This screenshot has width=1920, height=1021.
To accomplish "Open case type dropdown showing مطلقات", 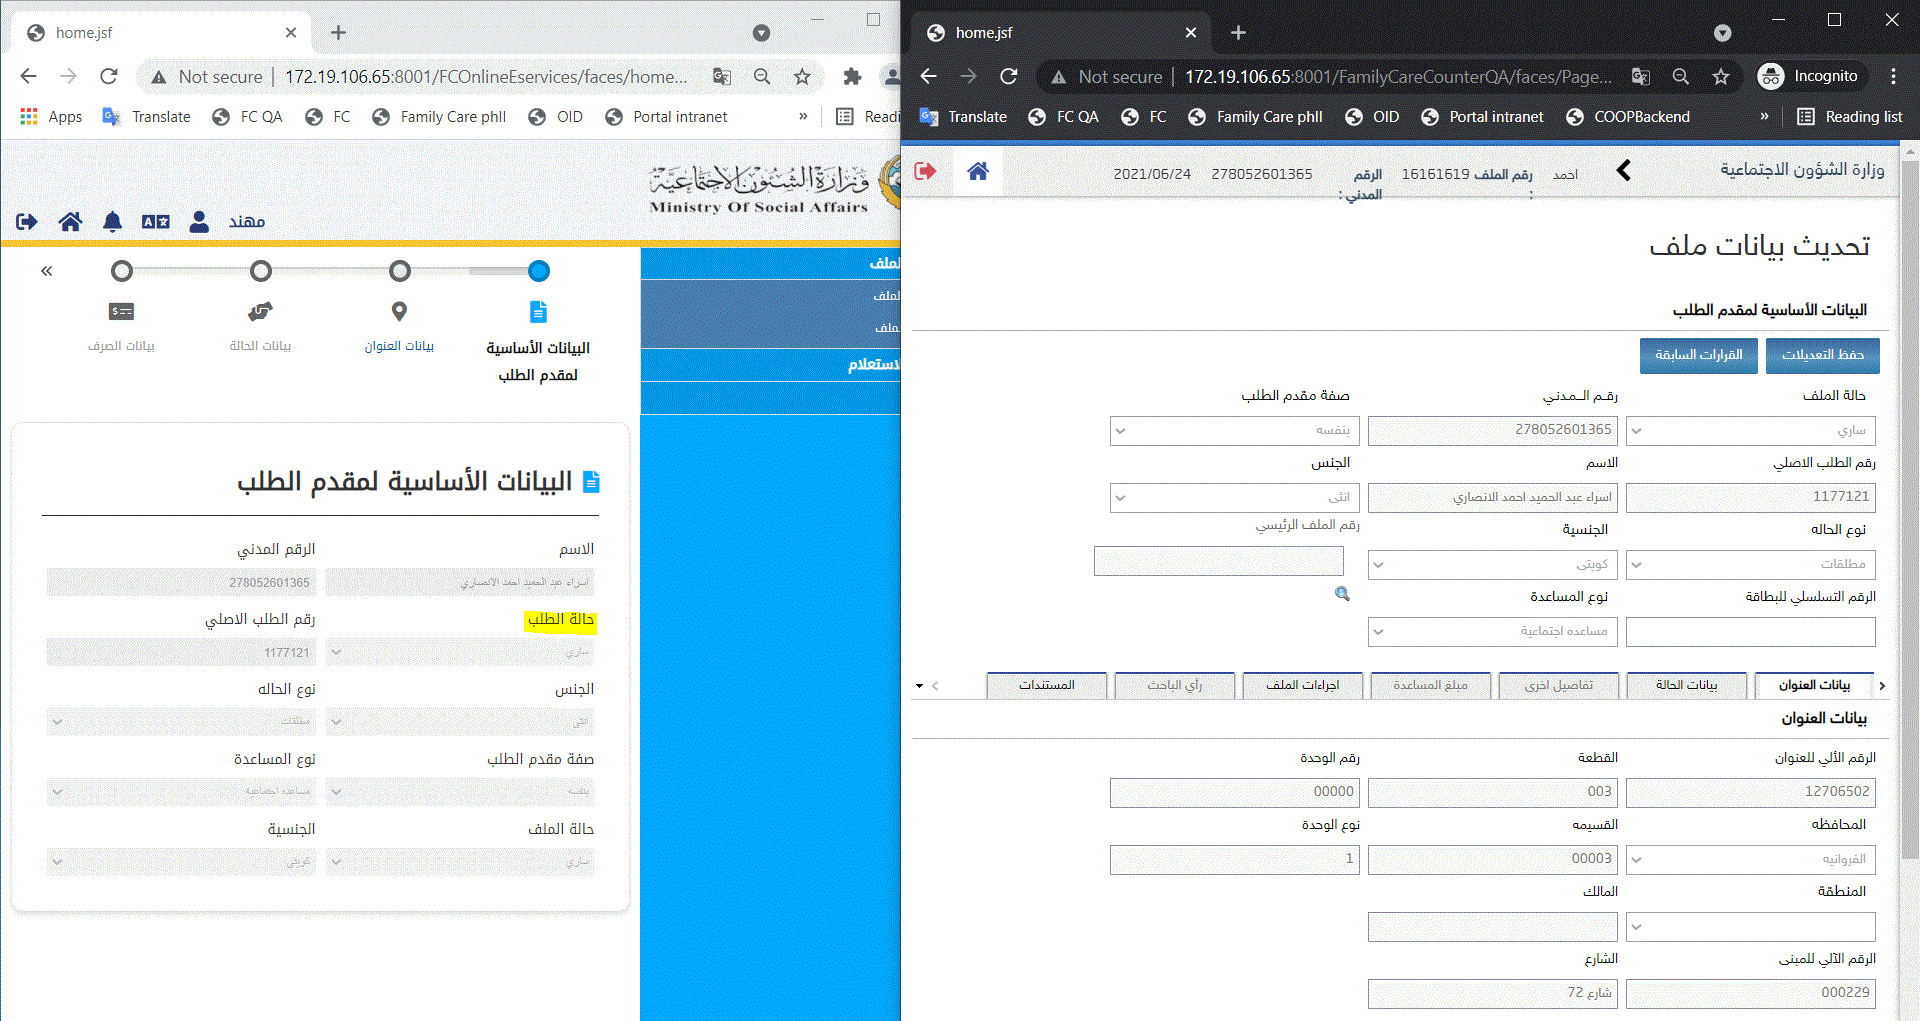I will point(1751,565).
